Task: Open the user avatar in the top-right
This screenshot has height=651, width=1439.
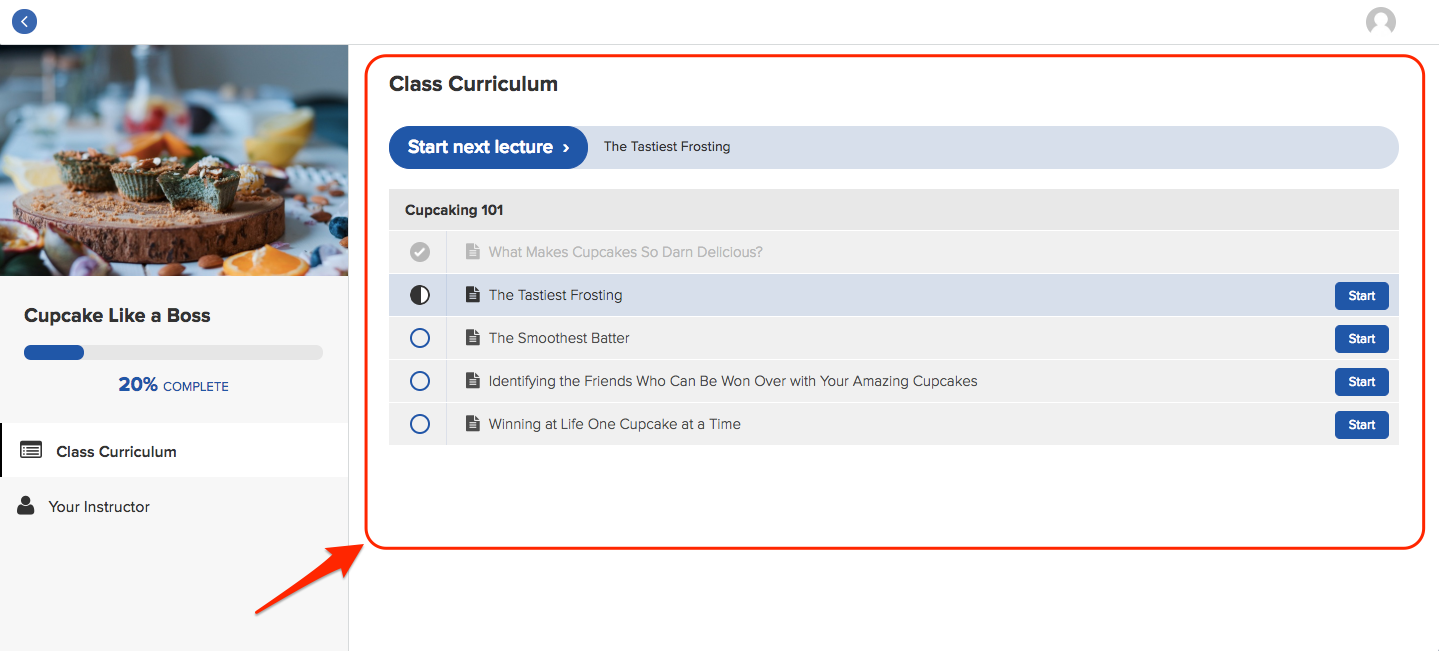Action: [x=1380, y=21]
